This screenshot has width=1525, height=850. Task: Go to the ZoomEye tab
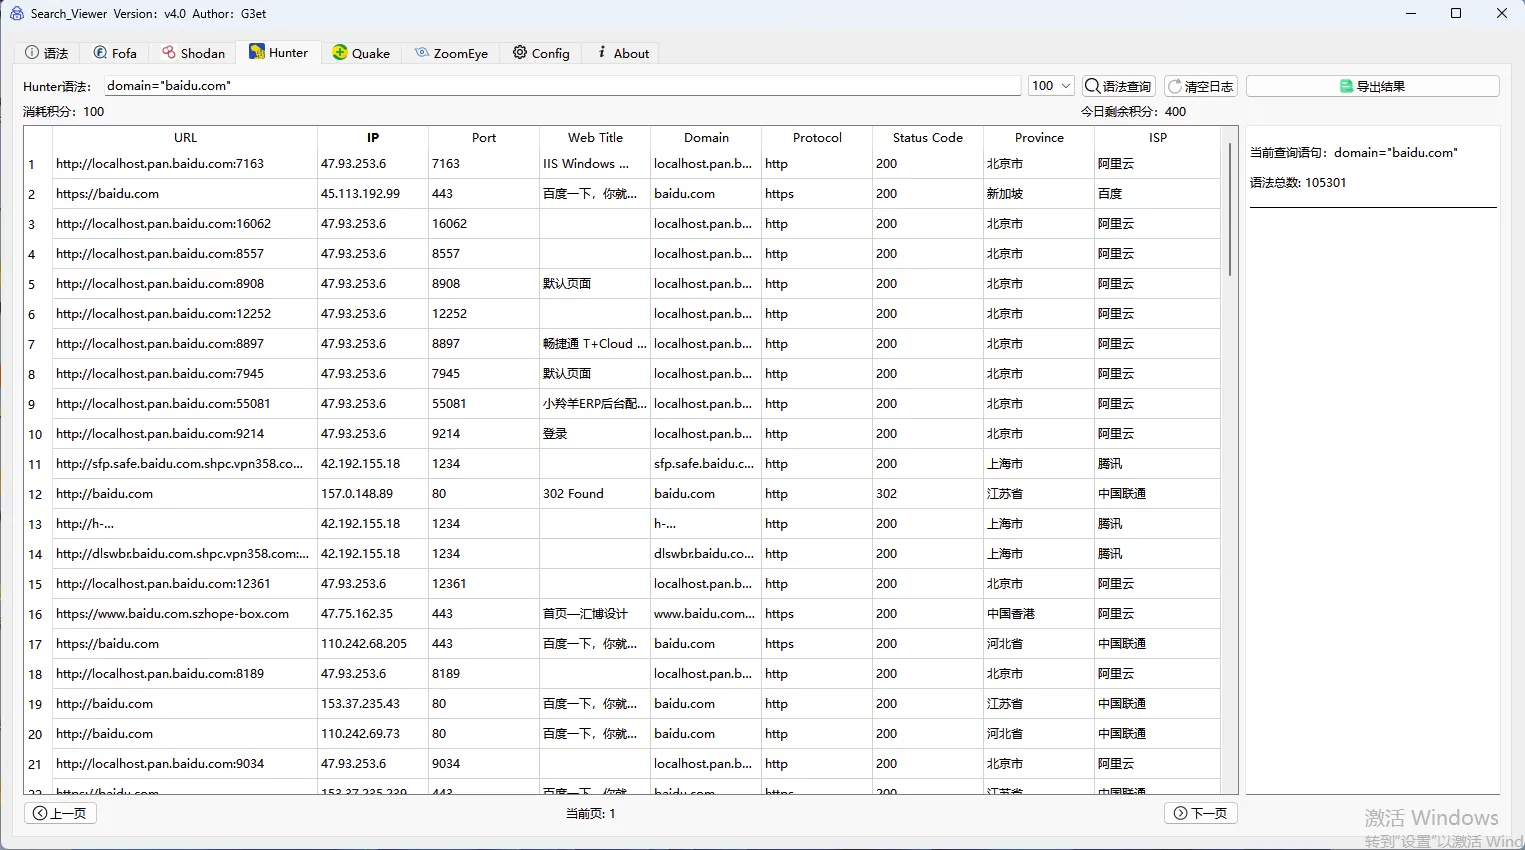[452, 53]
